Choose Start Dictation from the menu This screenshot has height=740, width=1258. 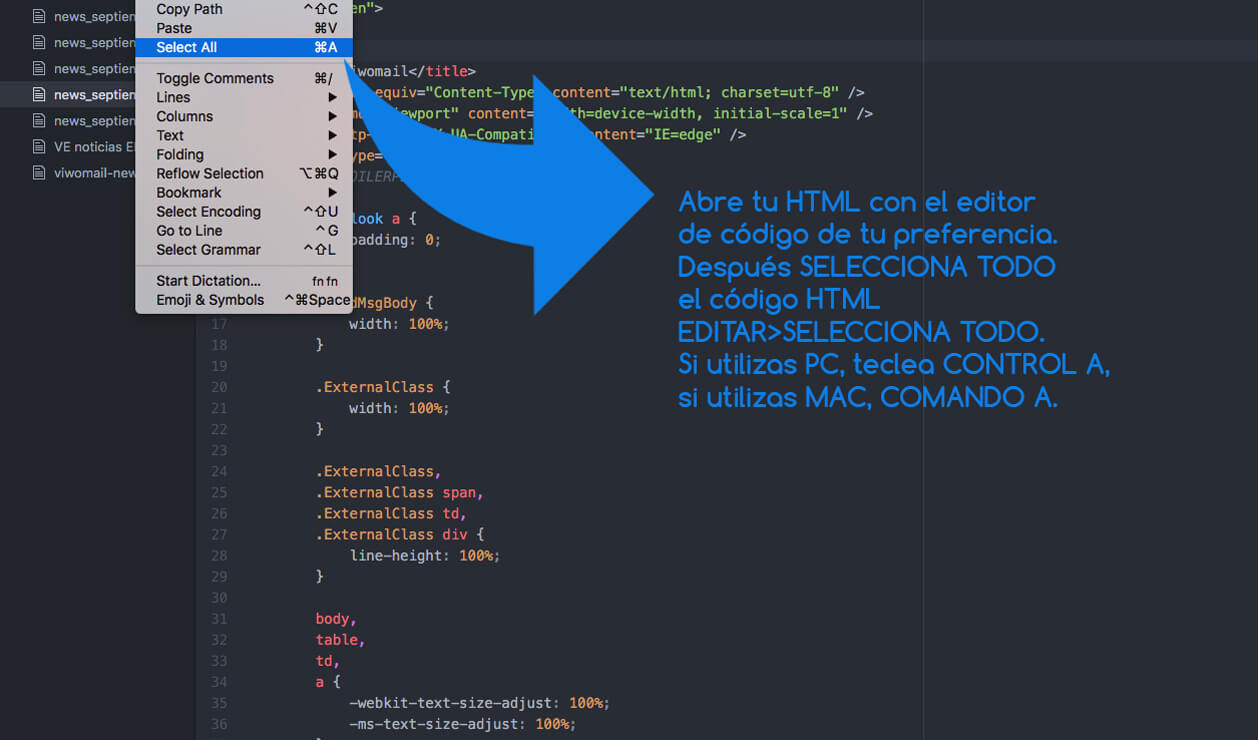click(x=208, y=281)
